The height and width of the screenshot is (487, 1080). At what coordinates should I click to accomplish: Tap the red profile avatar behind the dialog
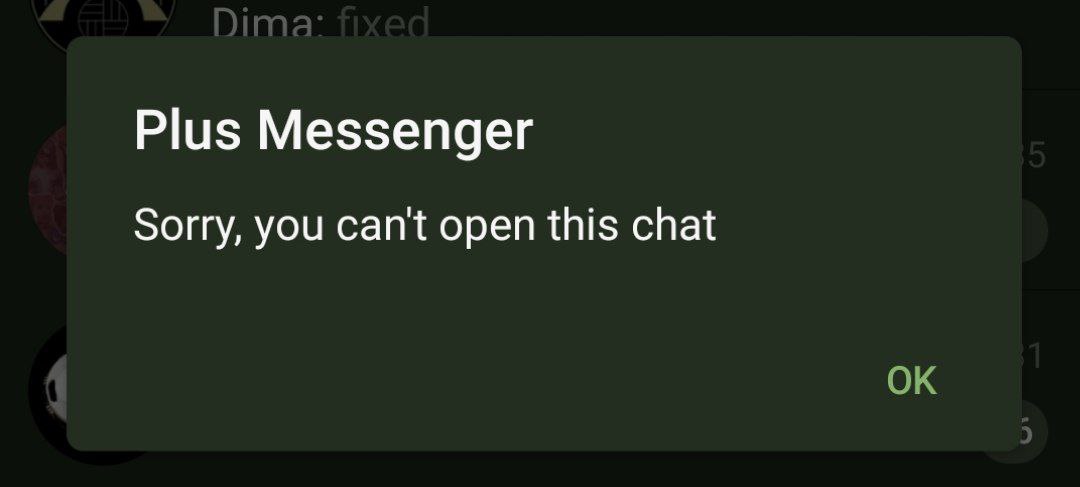coord(48,191)
